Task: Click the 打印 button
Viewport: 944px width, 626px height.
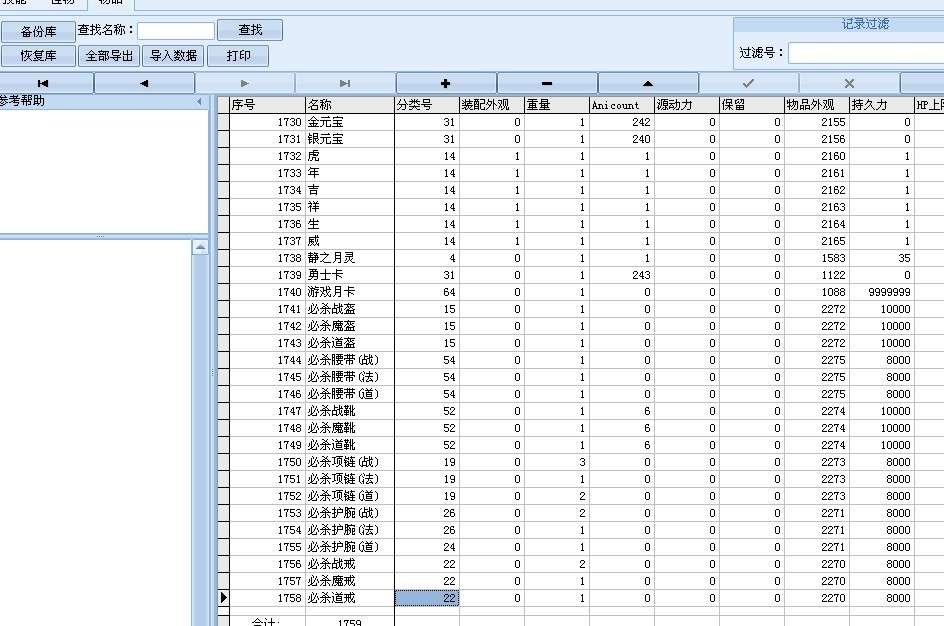Action: pos(238,56)
